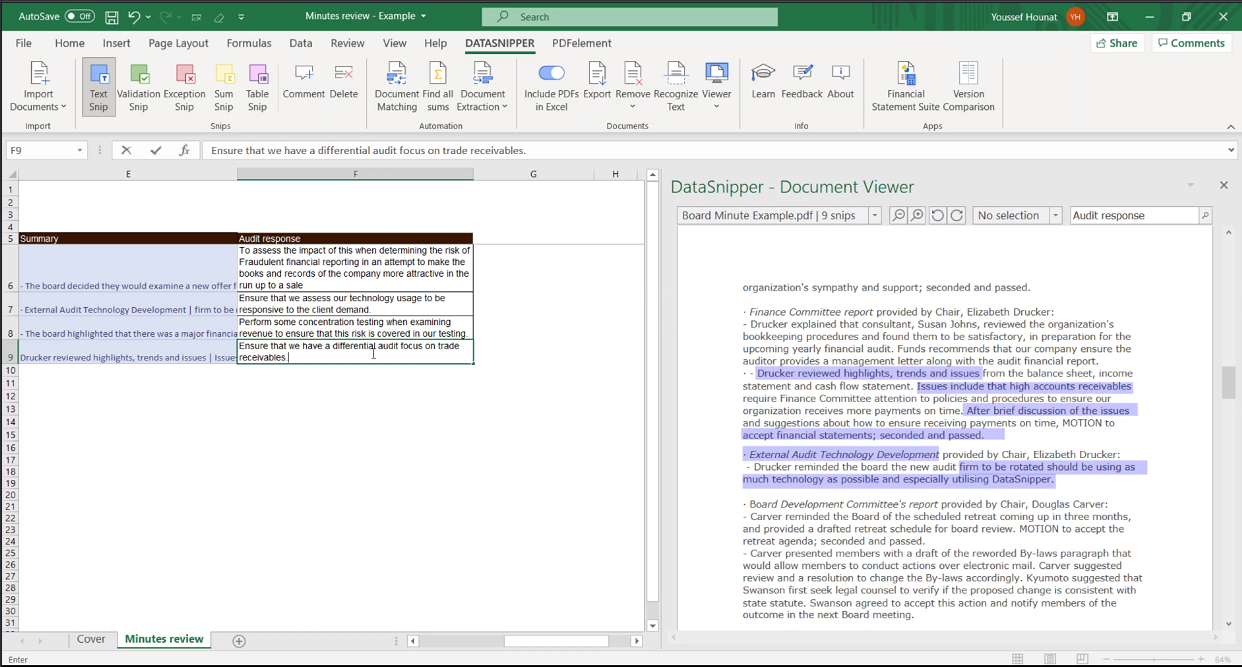Rotate the document clockwise
This screenshot has width=1242, height=667.
pos(957,216)
